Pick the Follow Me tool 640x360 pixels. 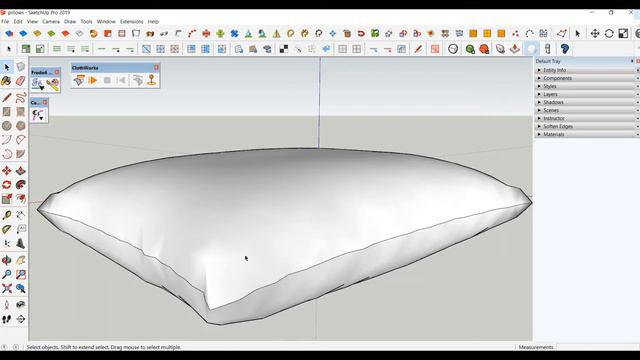(x=20, y=185)
